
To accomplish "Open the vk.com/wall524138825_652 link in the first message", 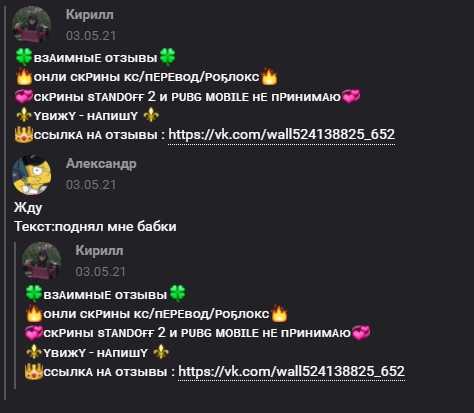I will tap(282, 135).
